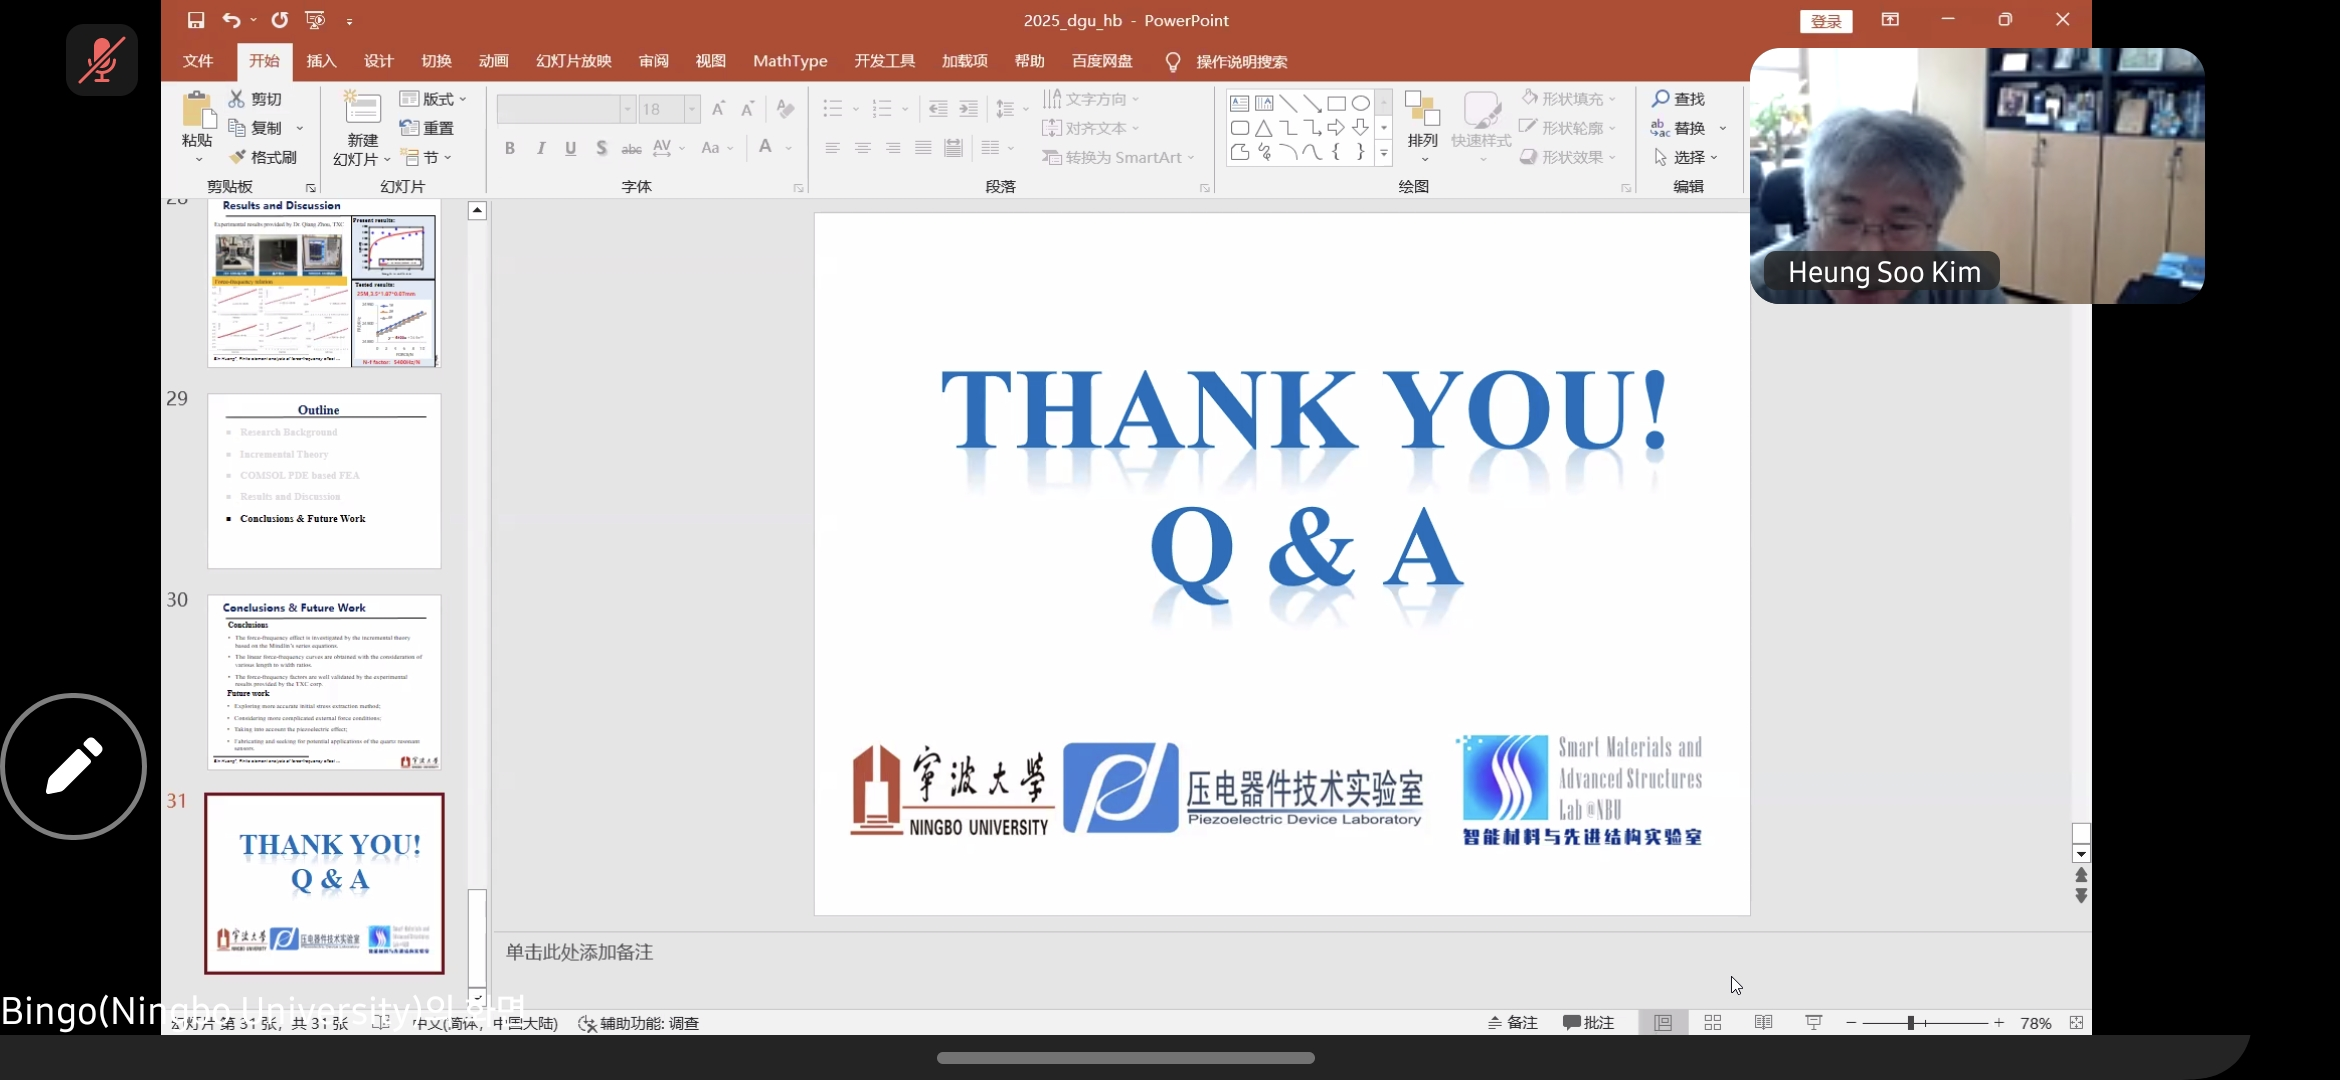The width and height of the screenshot is (2340, 1080).
Task: Toggle center text alignment
Action: (x=862, y=148)
